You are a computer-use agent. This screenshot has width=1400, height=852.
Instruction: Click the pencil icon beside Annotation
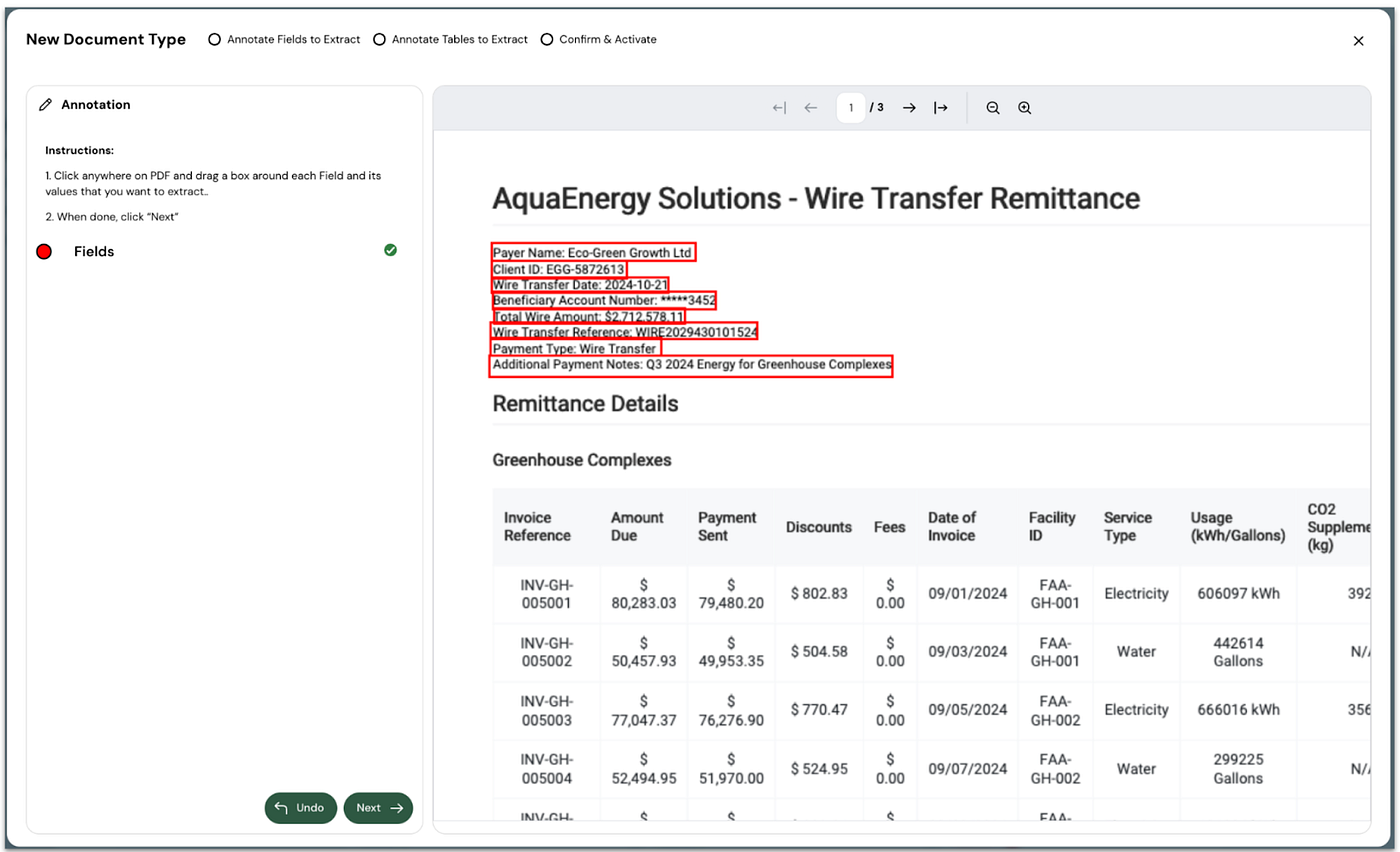click(43, 103)
